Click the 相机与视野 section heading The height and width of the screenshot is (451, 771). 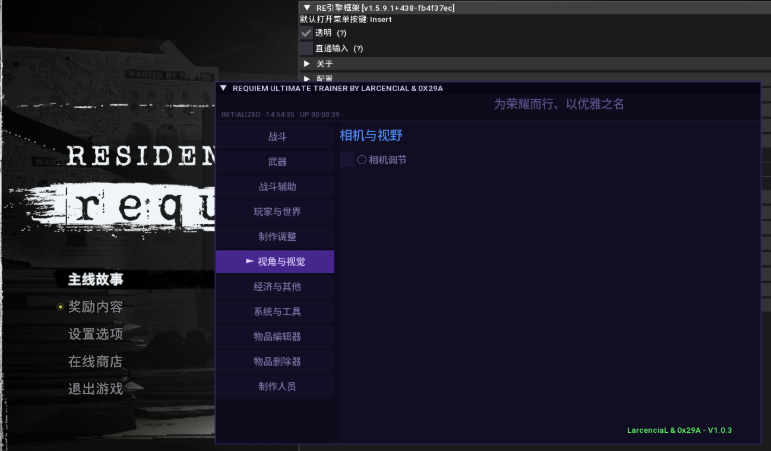pos(371,135)
